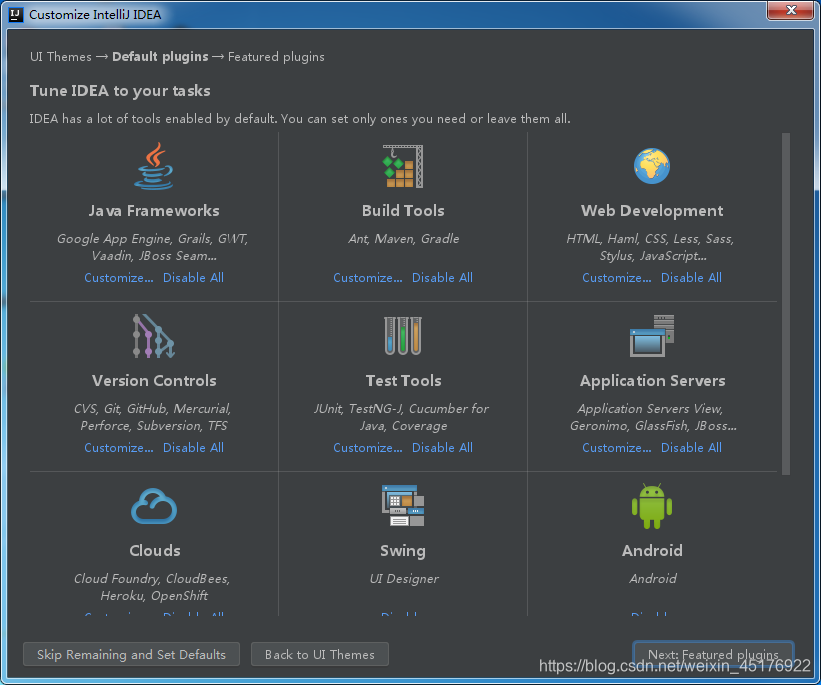Click 'UI Designer' description under Swing
821x685 pixels.
point(404,579)
